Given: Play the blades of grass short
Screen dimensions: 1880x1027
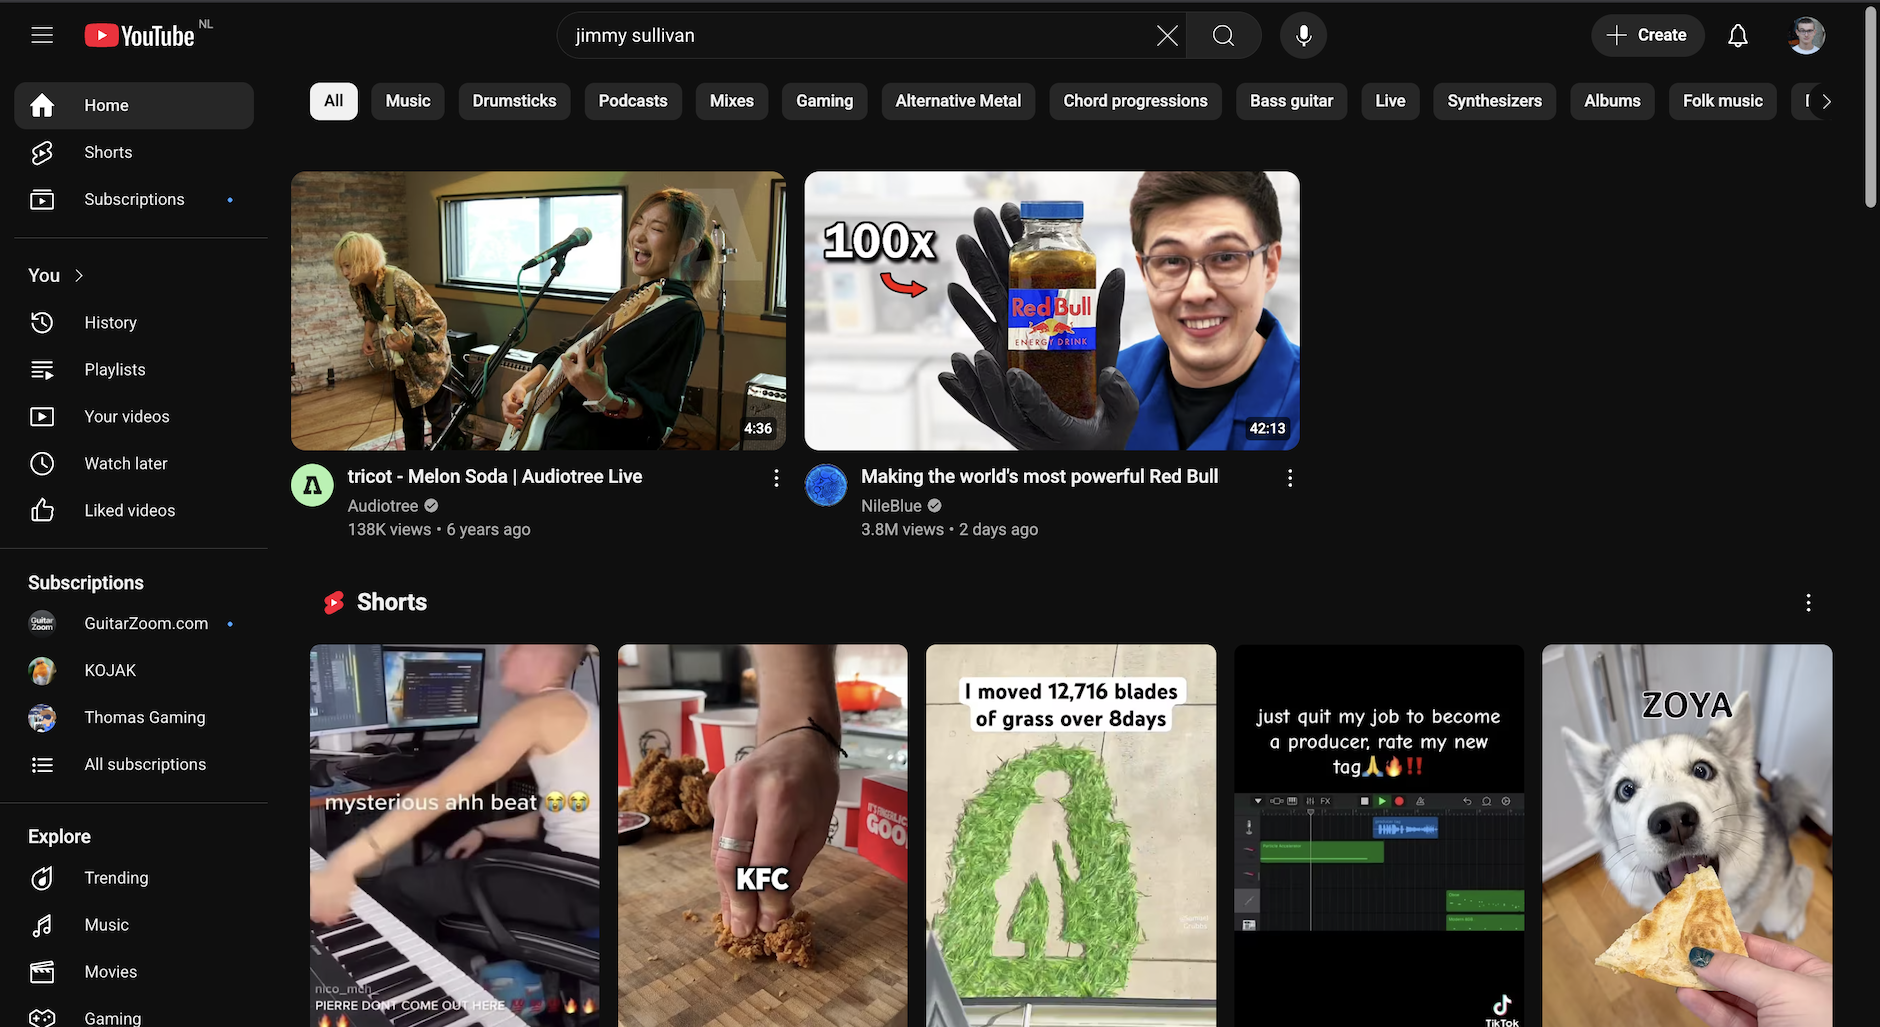Looking at the screenshot, I should point(1071,836).
